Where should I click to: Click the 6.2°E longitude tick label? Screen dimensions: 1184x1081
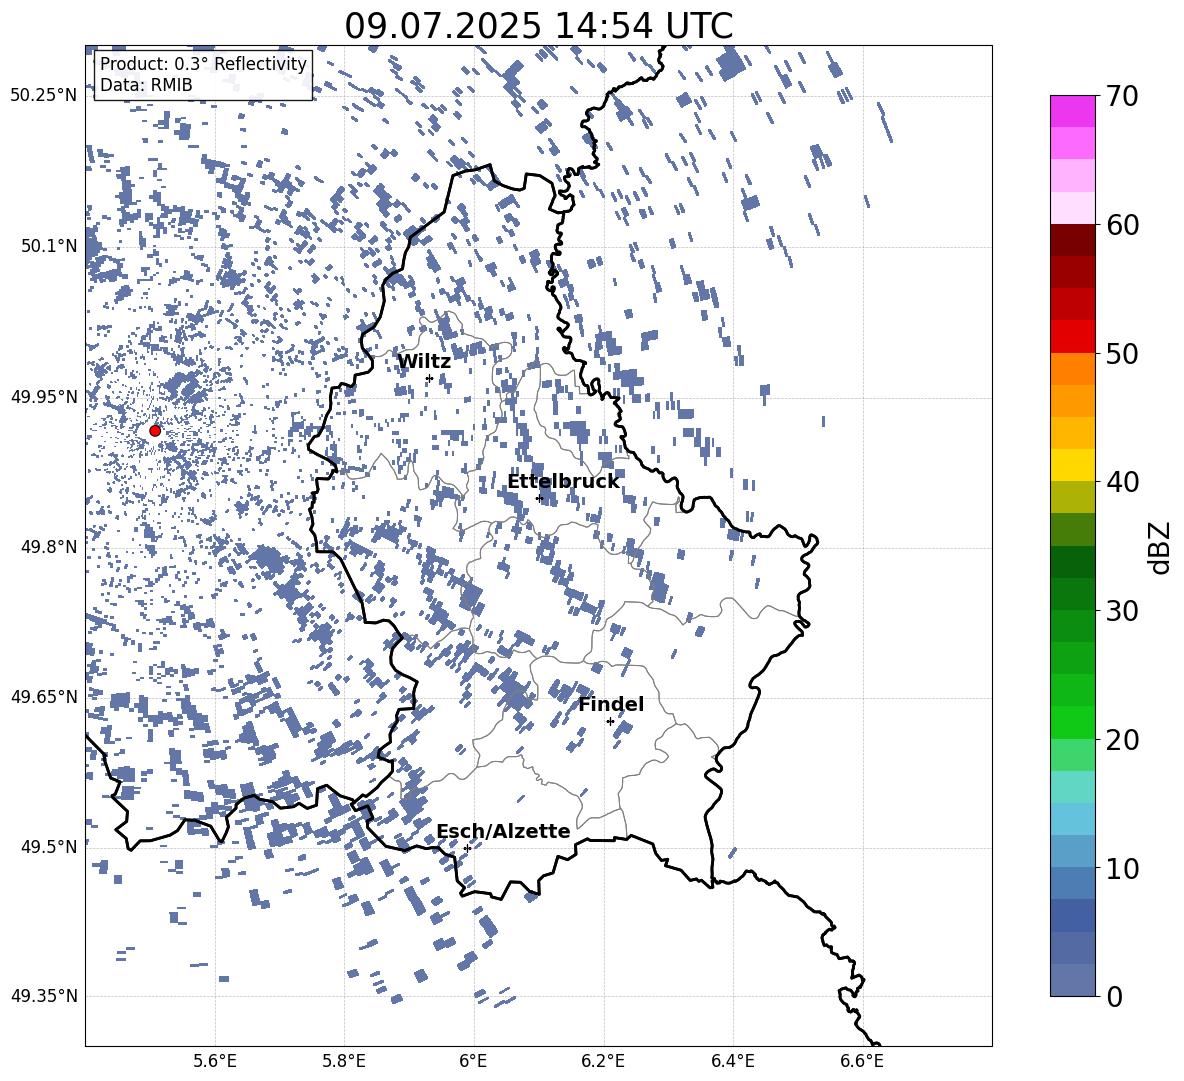click(603, 1061)
